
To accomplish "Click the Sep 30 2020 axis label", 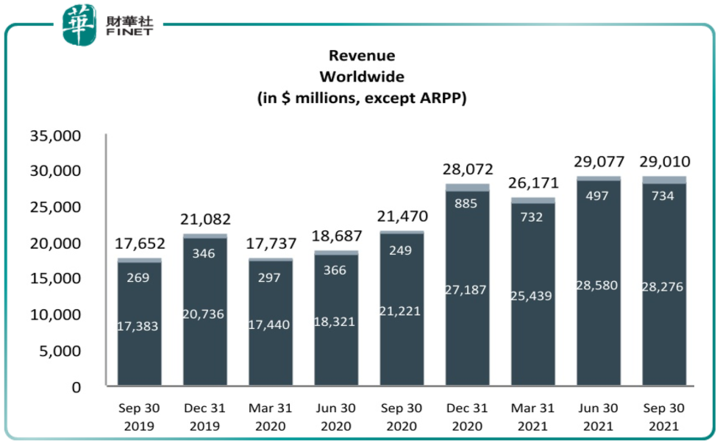I will coord(402,417).
